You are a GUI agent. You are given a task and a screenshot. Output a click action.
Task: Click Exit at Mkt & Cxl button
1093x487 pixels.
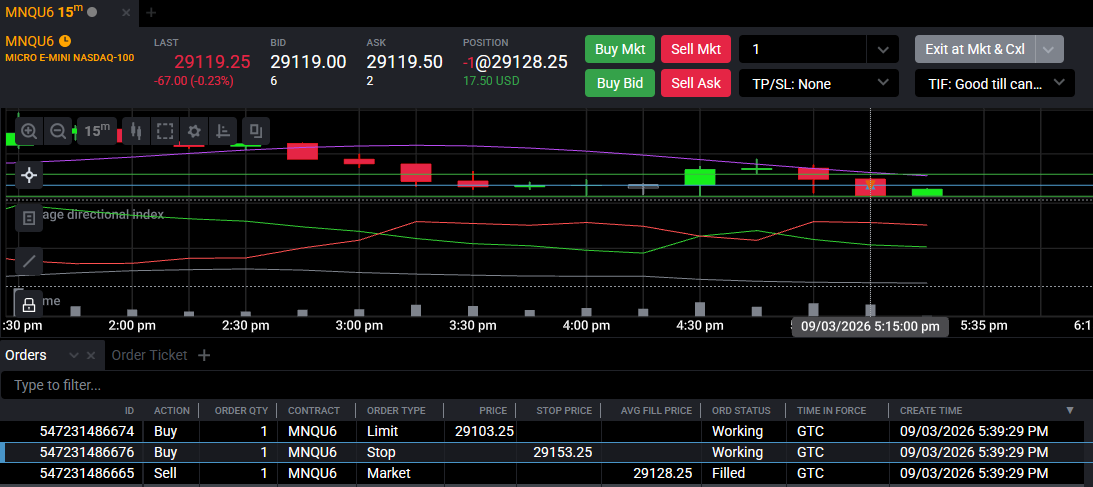(975, 49)
